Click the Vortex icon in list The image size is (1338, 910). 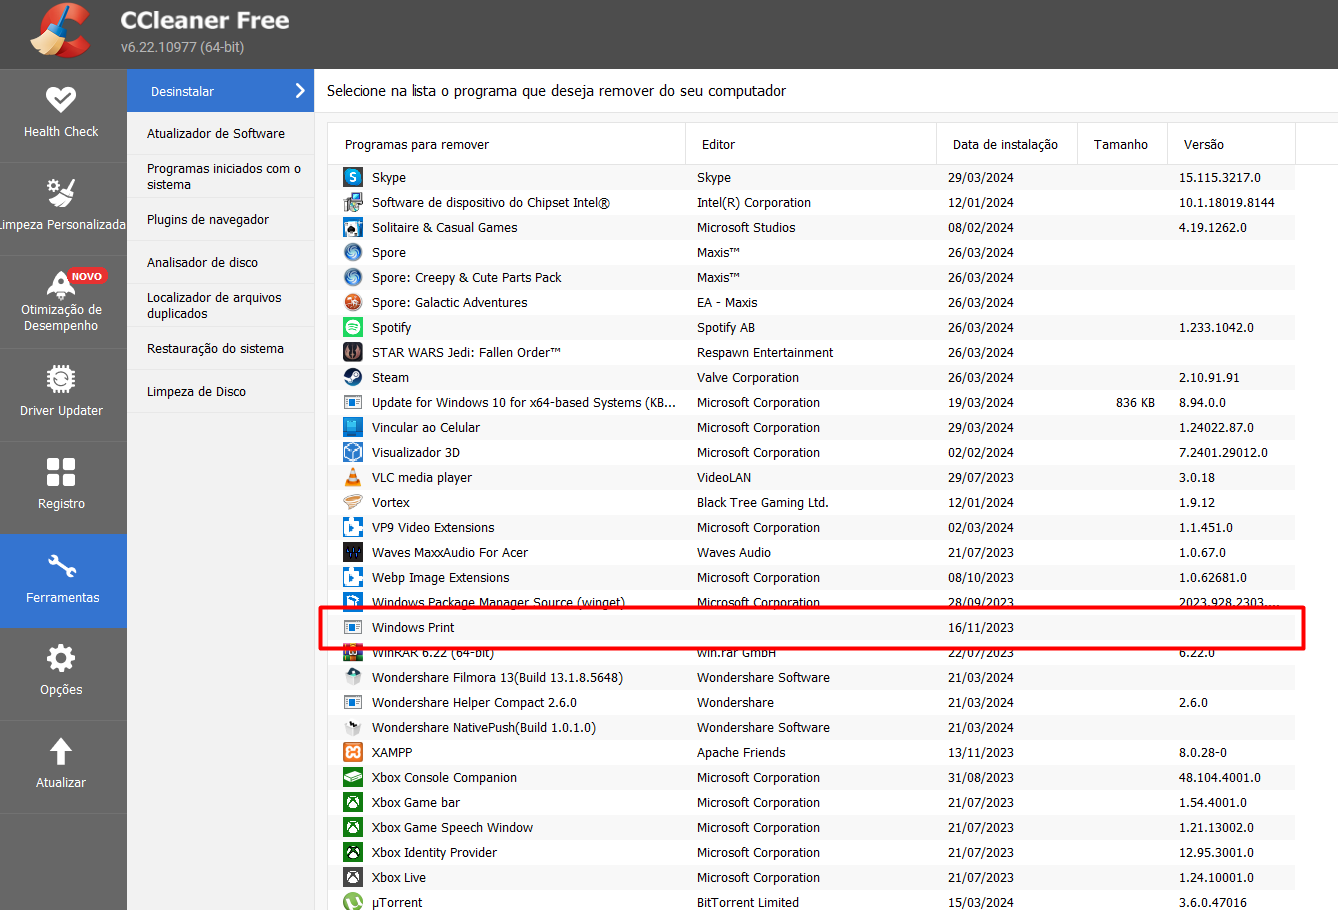click(353, 502)
